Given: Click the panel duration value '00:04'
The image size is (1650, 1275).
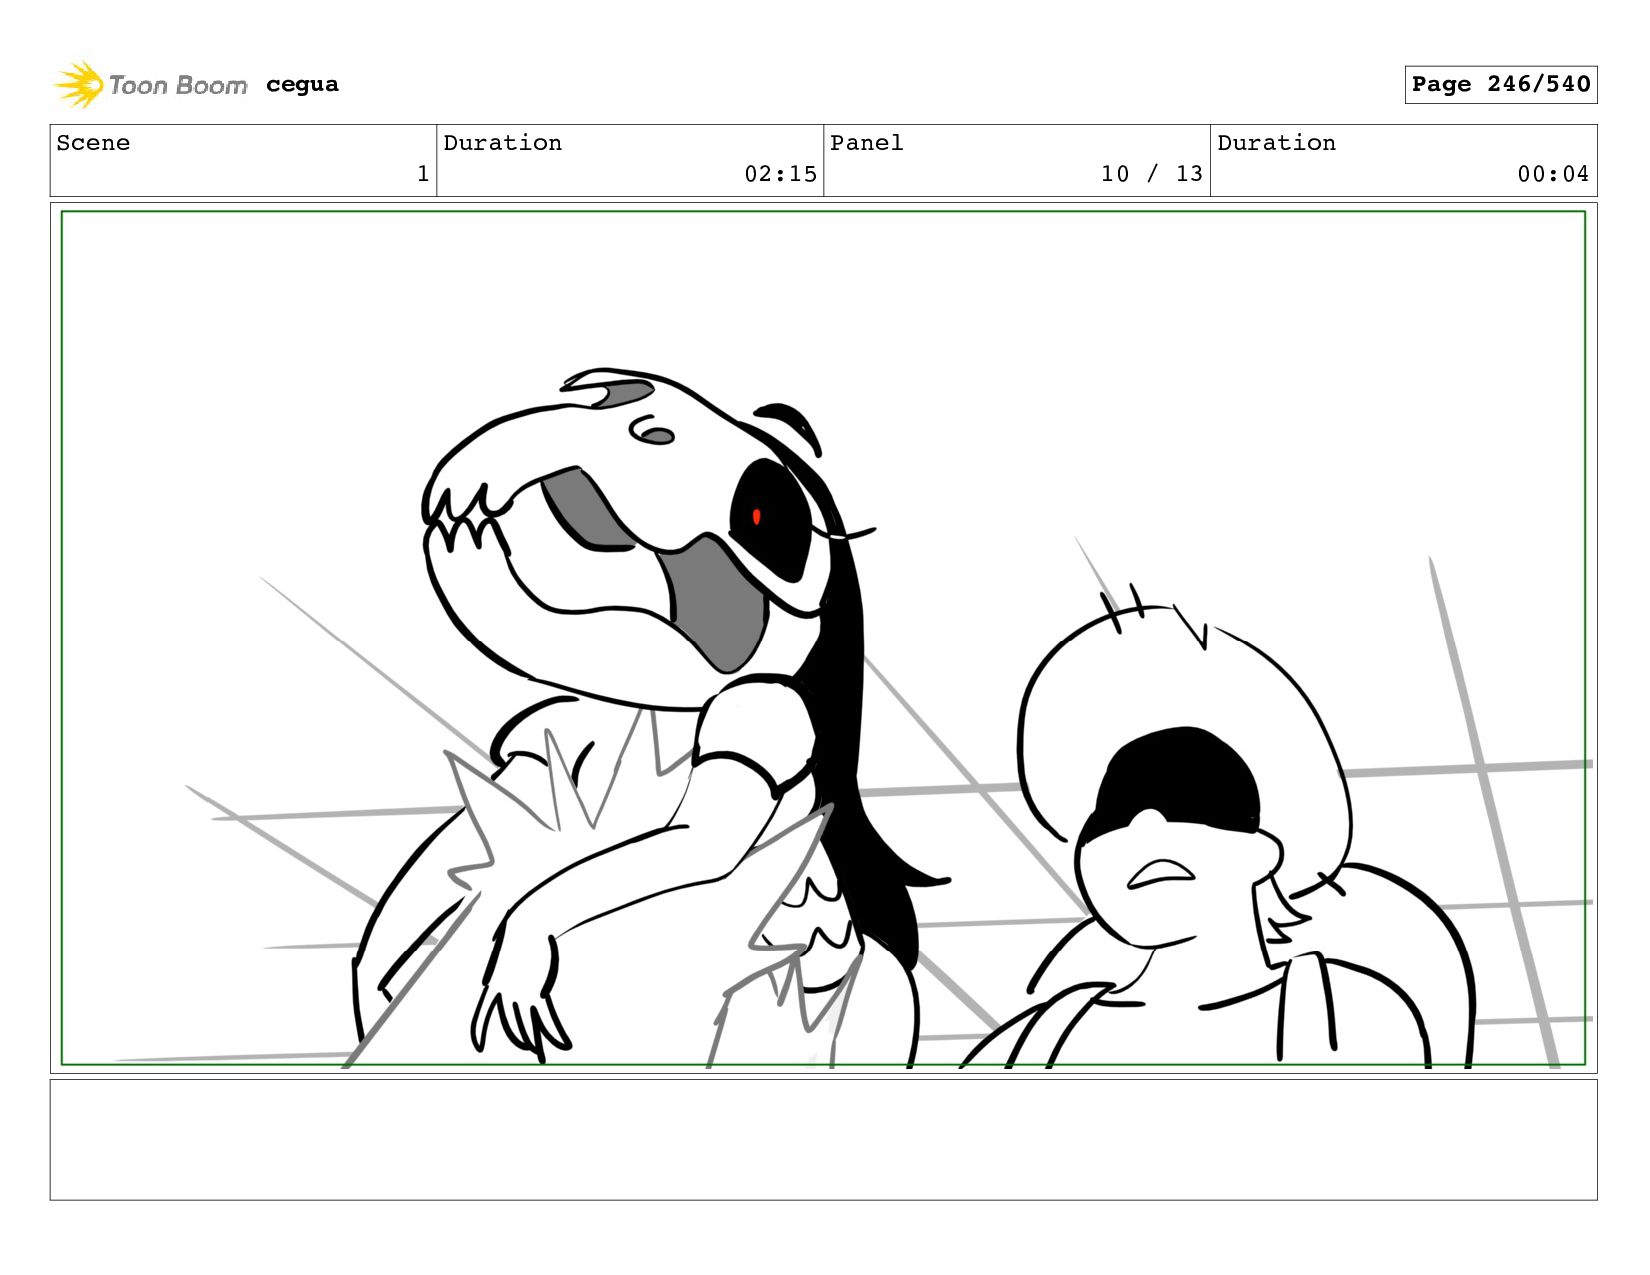Looking at the screenshot, I should click(1553, 174).
